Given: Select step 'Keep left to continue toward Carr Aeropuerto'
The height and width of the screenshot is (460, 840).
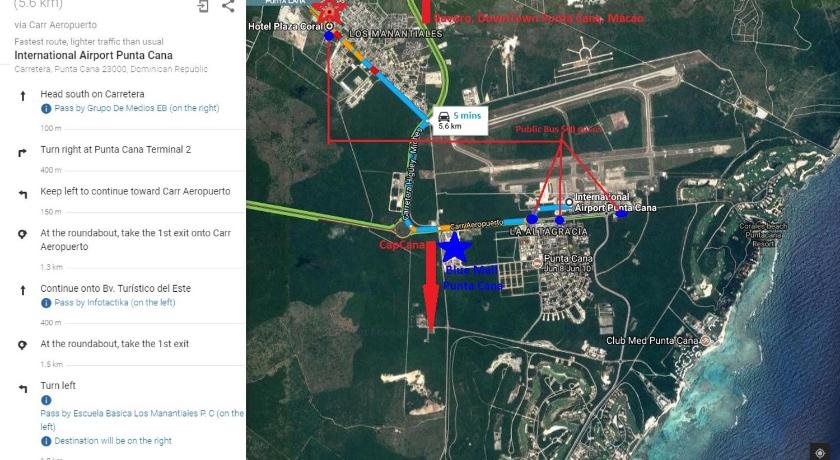Looking at the screenshot, I should tap(136, 192).
